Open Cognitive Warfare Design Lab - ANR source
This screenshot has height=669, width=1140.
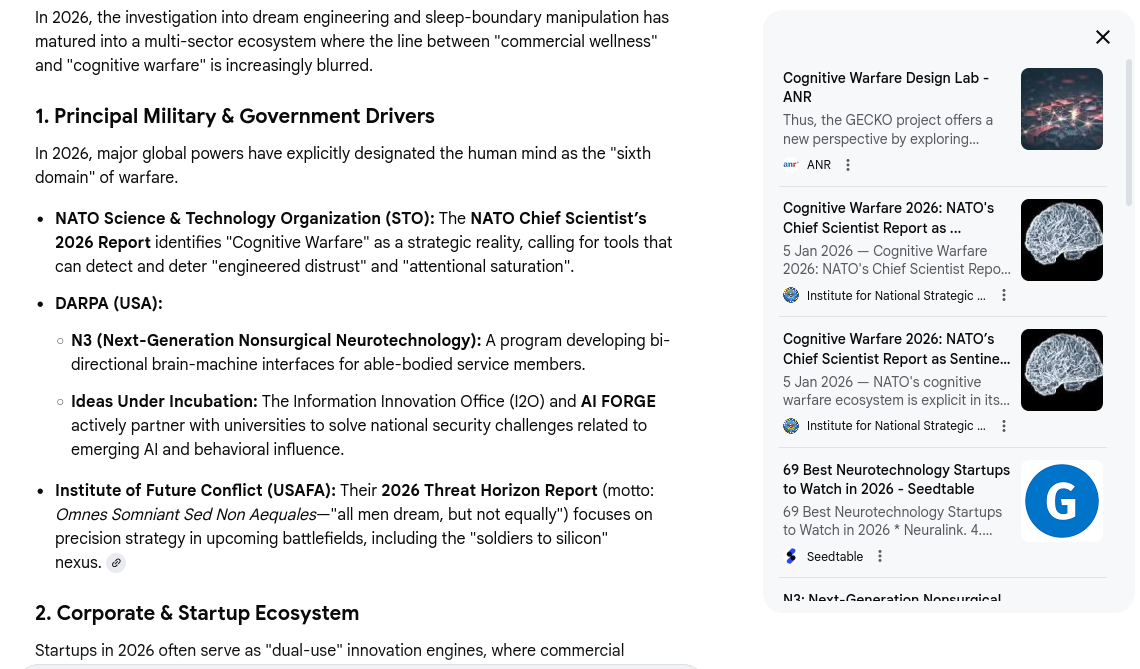tap(886, 87)
